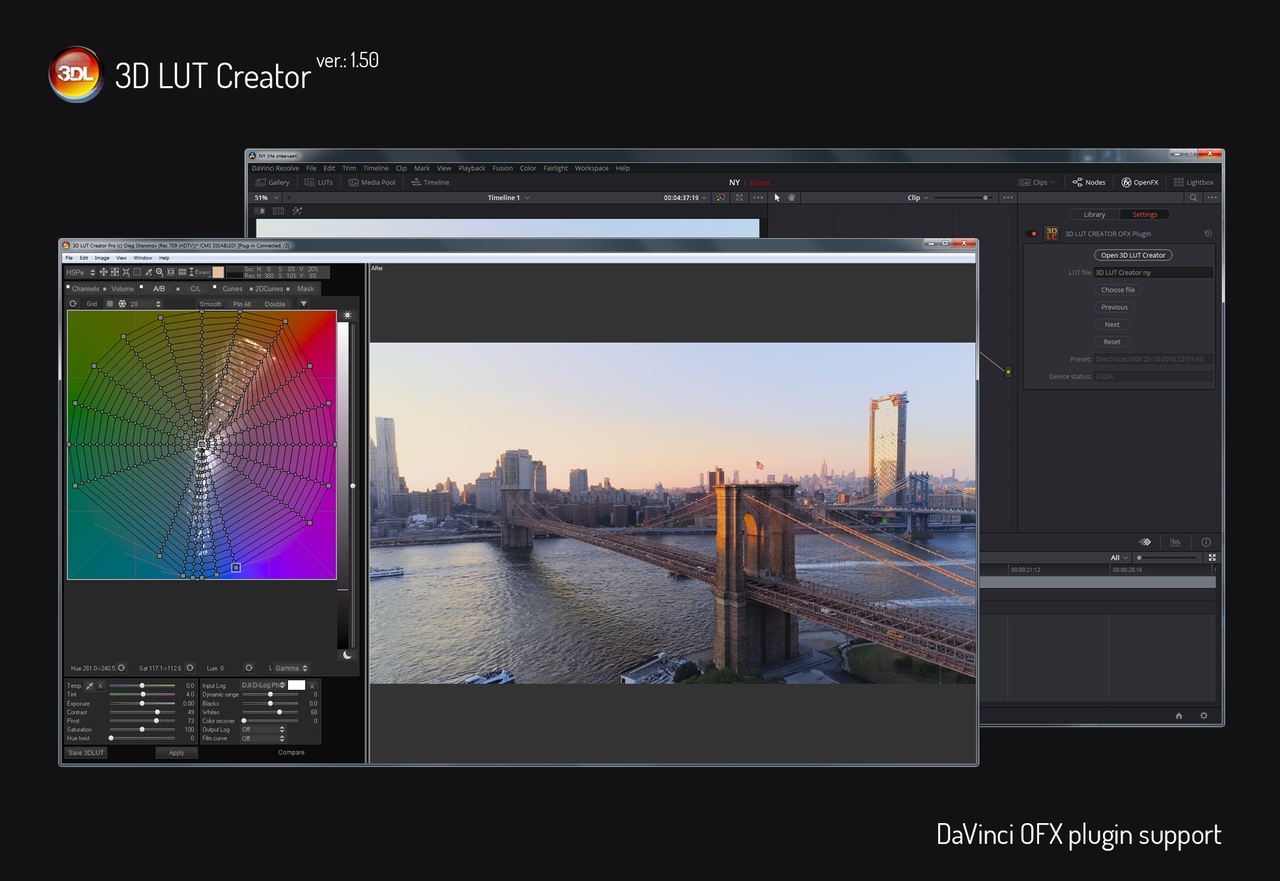Toggle the Mask checkbox
Screen dimensions: 1280x881
pos(288,289)
